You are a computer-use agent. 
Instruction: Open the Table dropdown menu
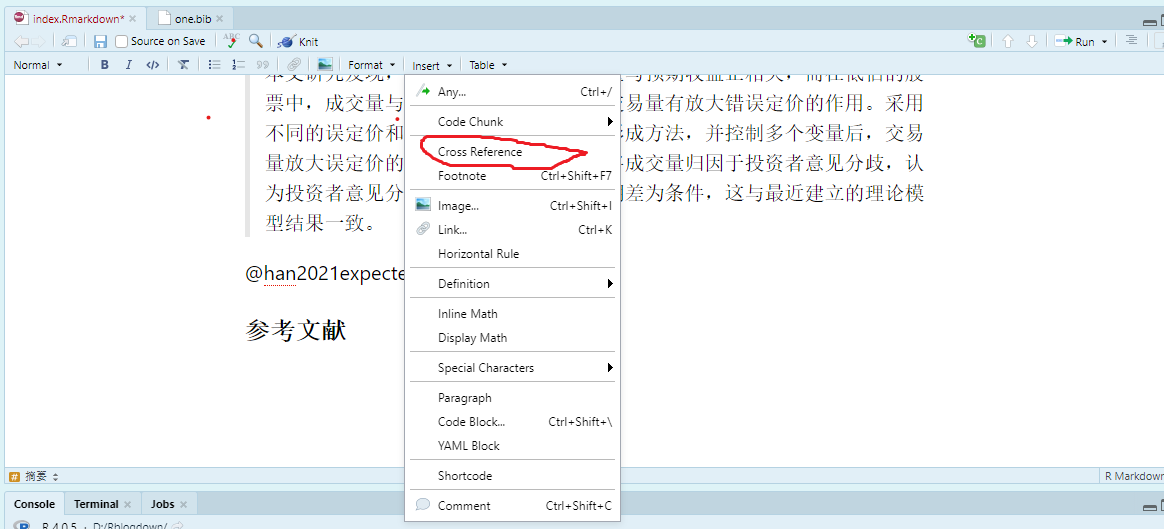click(488, 65)
